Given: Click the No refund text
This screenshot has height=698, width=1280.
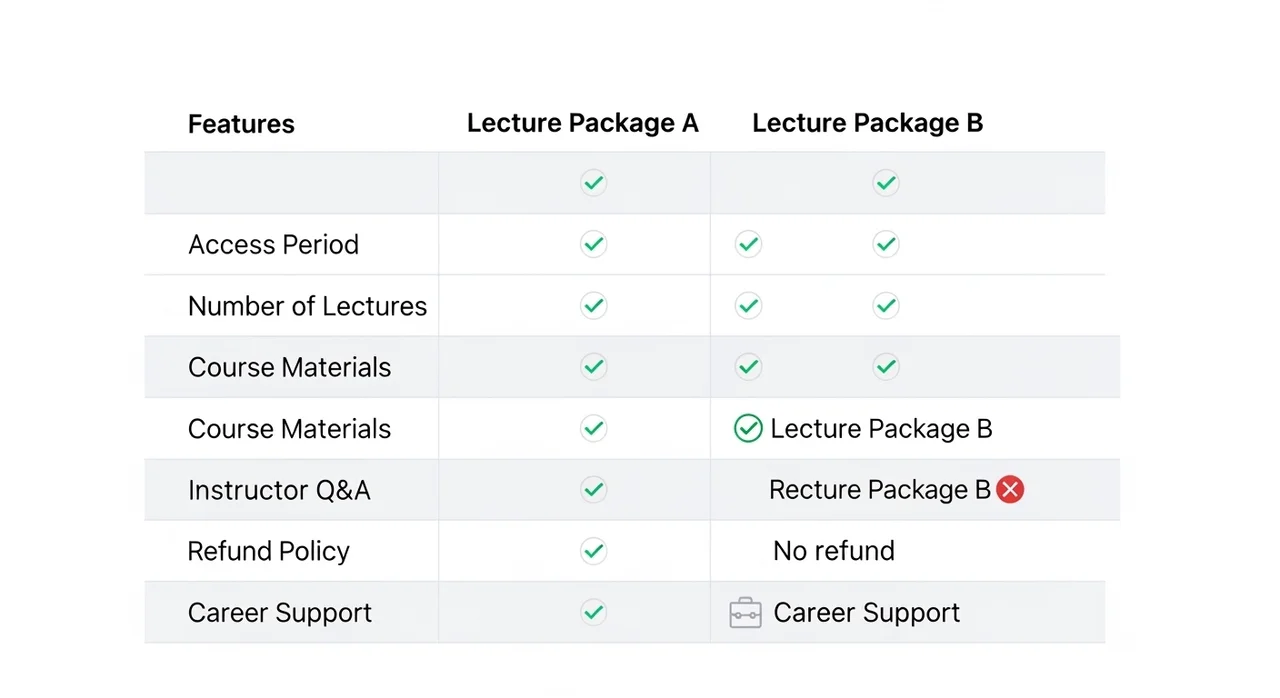Looking at the screenshot, I should pyautogui.click(x=834, y=551).
